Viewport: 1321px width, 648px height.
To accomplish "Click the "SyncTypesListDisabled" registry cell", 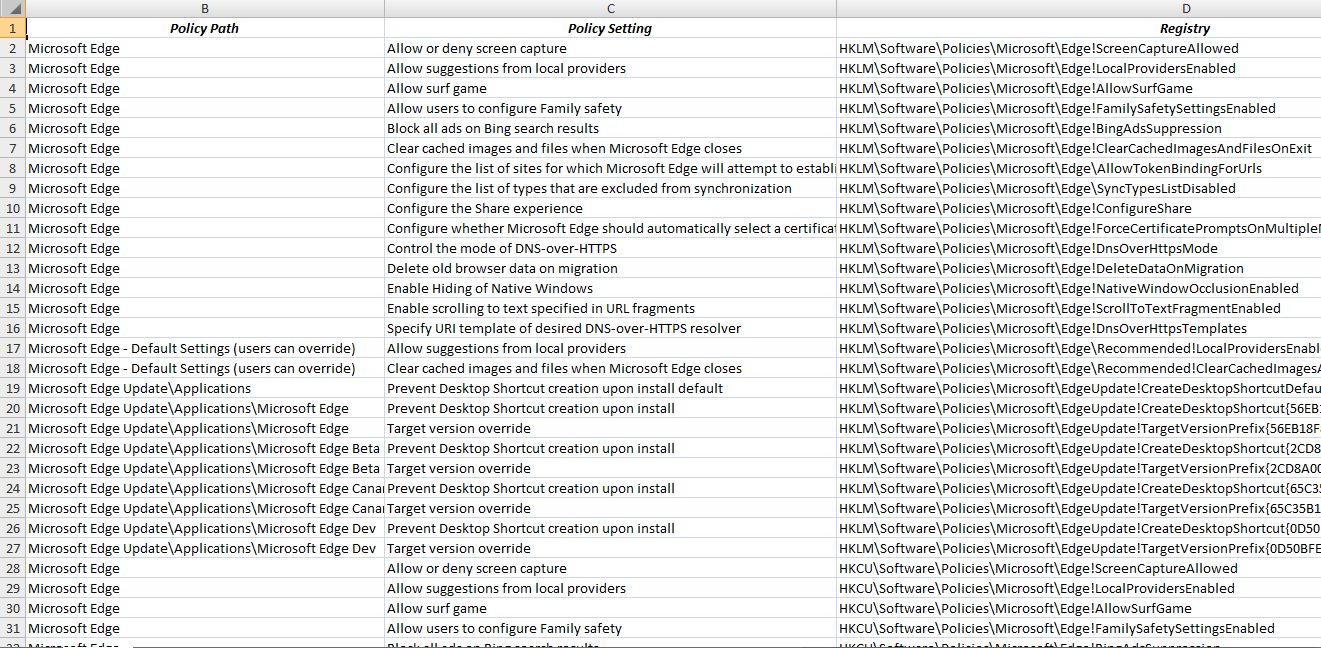I will (x=1079, y=188).
